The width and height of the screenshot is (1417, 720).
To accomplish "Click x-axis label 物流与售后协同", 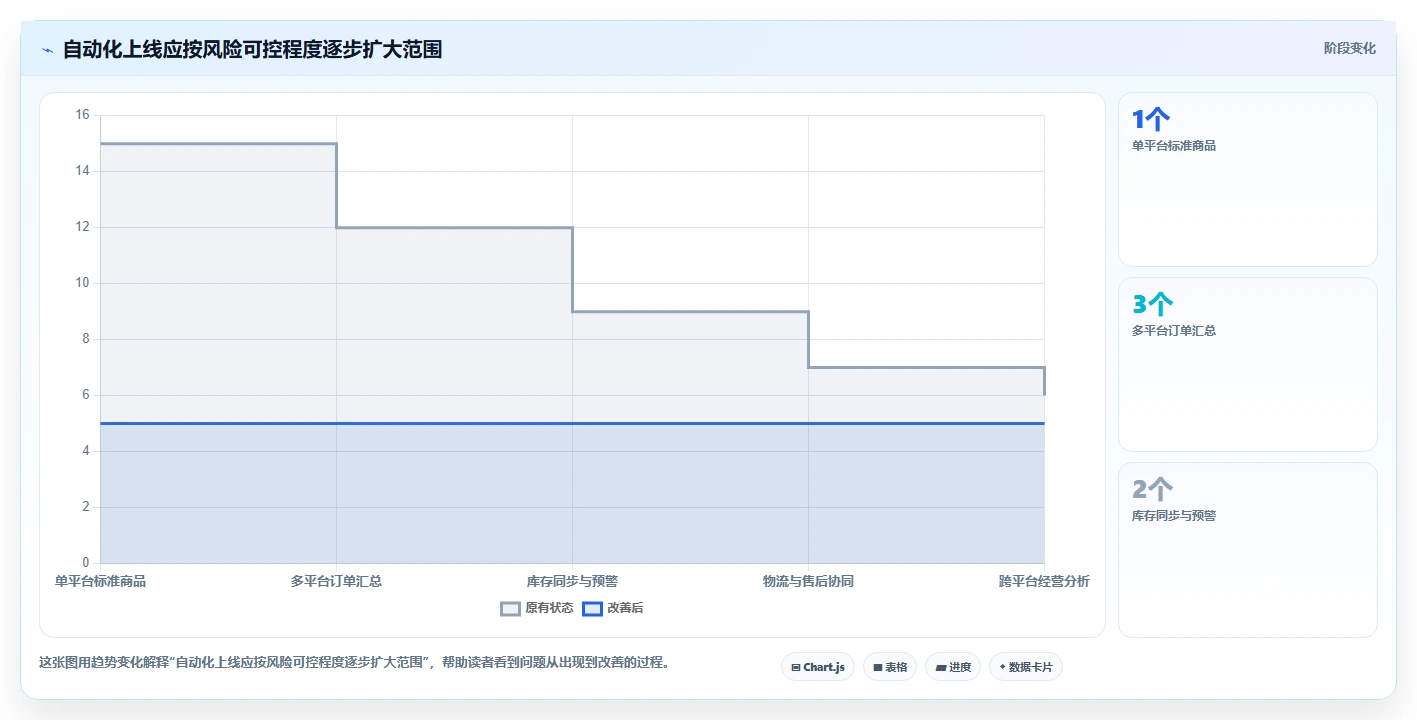I will pos(808,581).
